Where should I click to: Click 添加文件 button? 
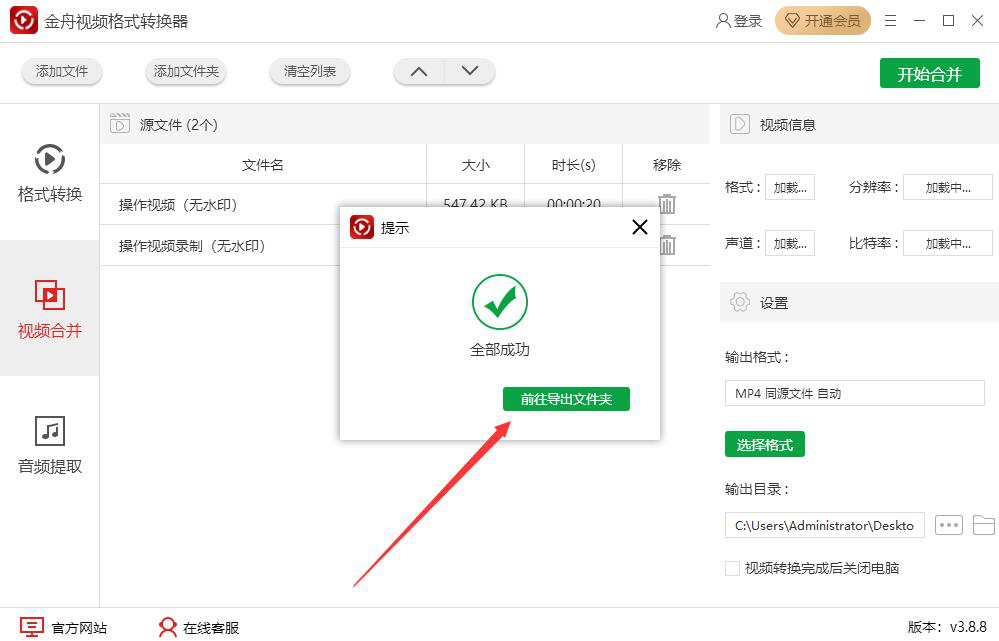pyautogui.click(x=62, y=71)
